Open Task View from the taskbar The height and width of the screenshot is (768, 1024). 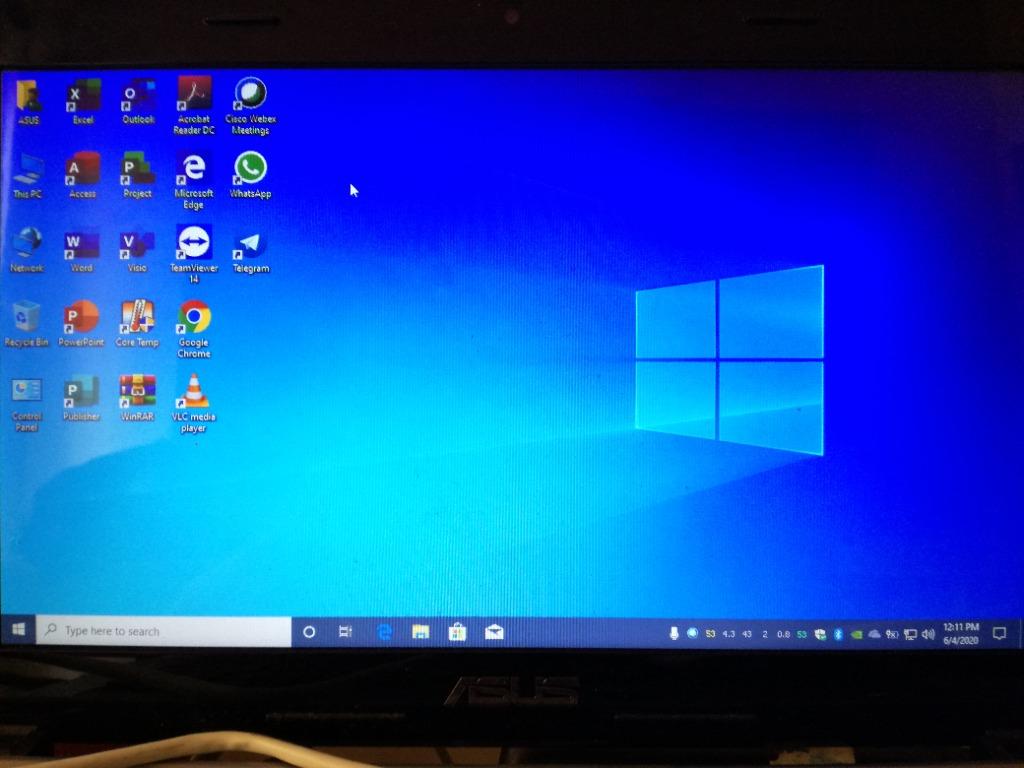[x=345, y=632]
